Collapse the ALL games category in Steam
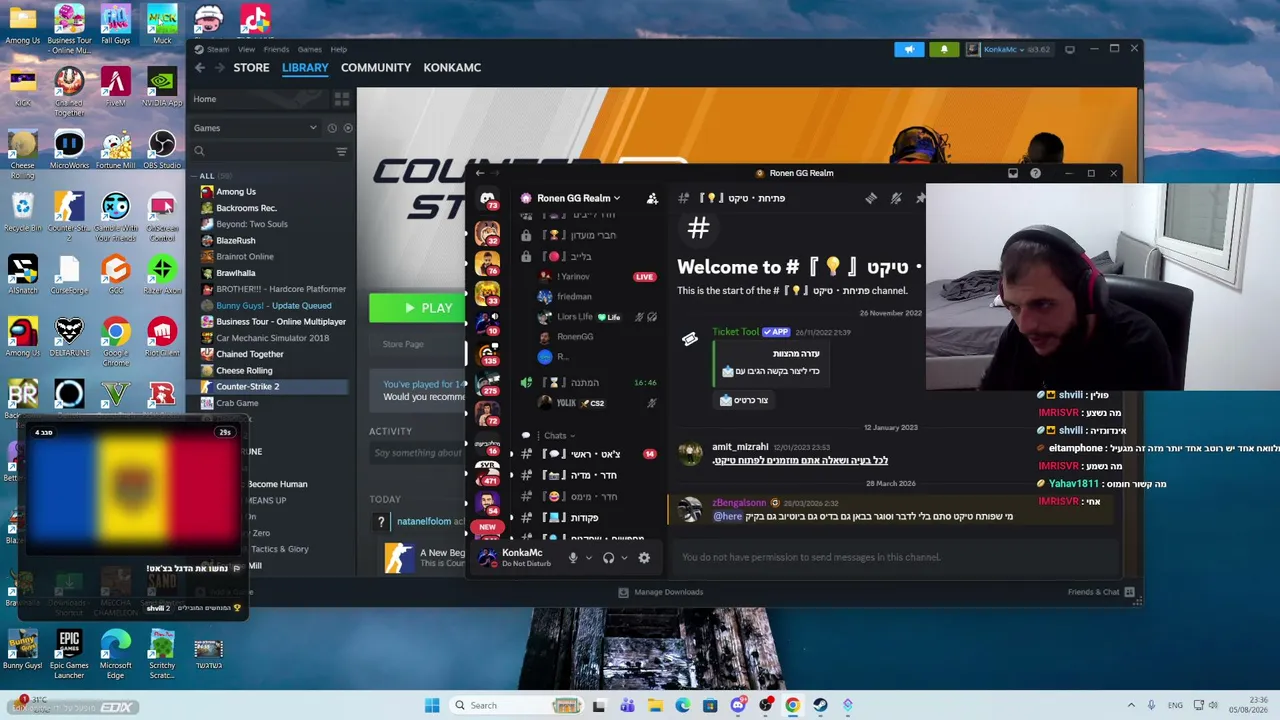This screenshot has width=1280, height=720. (207, 176)
